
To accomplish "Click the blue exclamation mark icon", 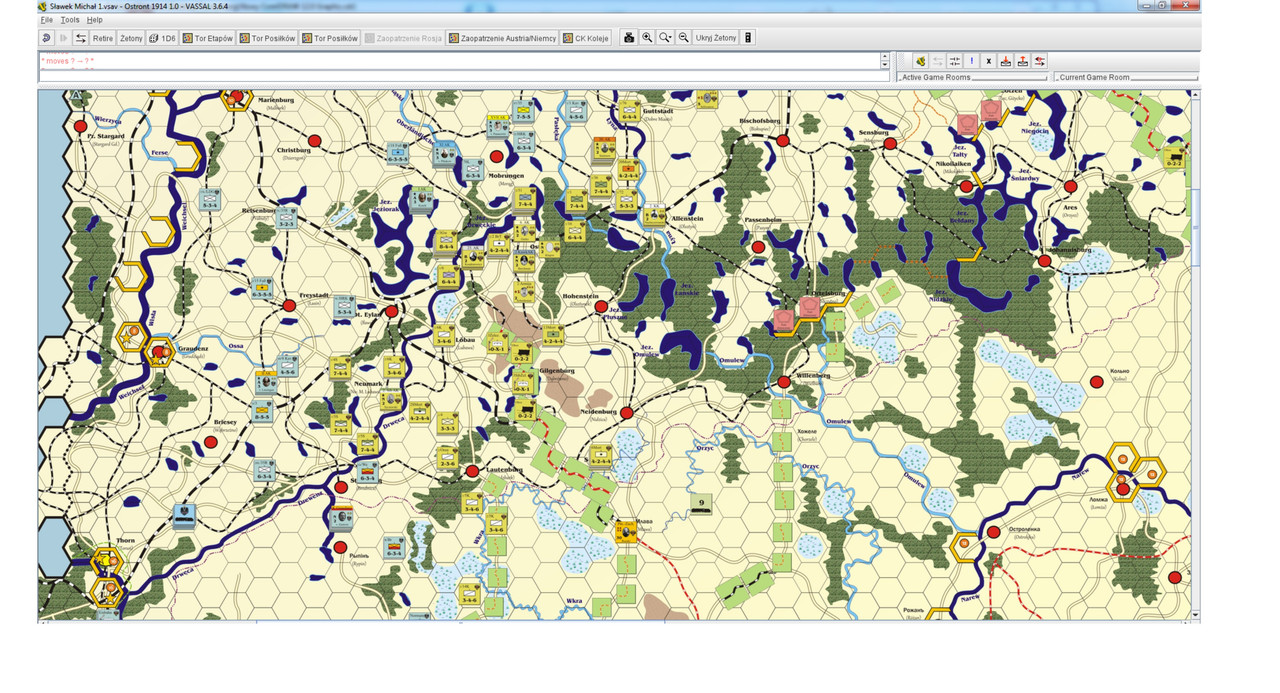I will coord(972,61).
